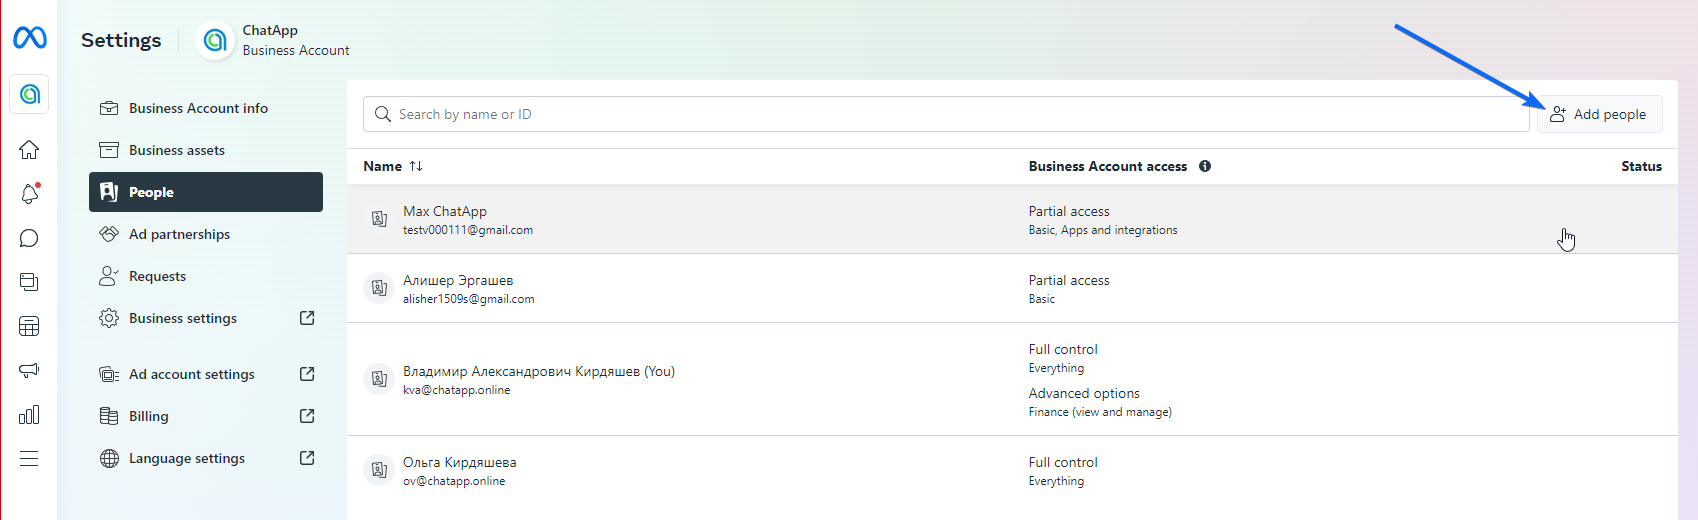This screenshot has height=520, width=1698.
Task: Open notifications bell icon
Action: pyautogui.click(x=29, y=193)
